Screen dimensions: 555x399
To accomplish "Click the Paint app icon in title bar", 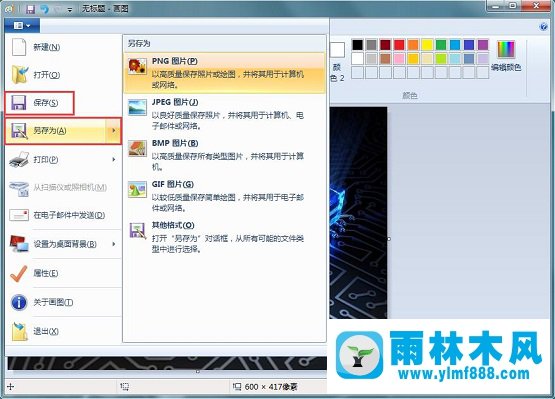I will click(x=10, y=9).
